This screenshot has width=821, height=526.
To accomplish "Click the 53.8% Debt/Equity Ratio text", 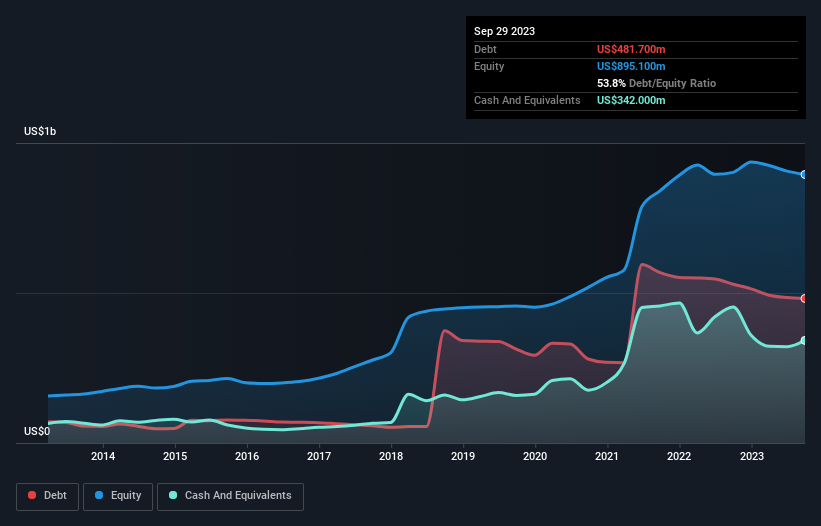I will 656,83.
